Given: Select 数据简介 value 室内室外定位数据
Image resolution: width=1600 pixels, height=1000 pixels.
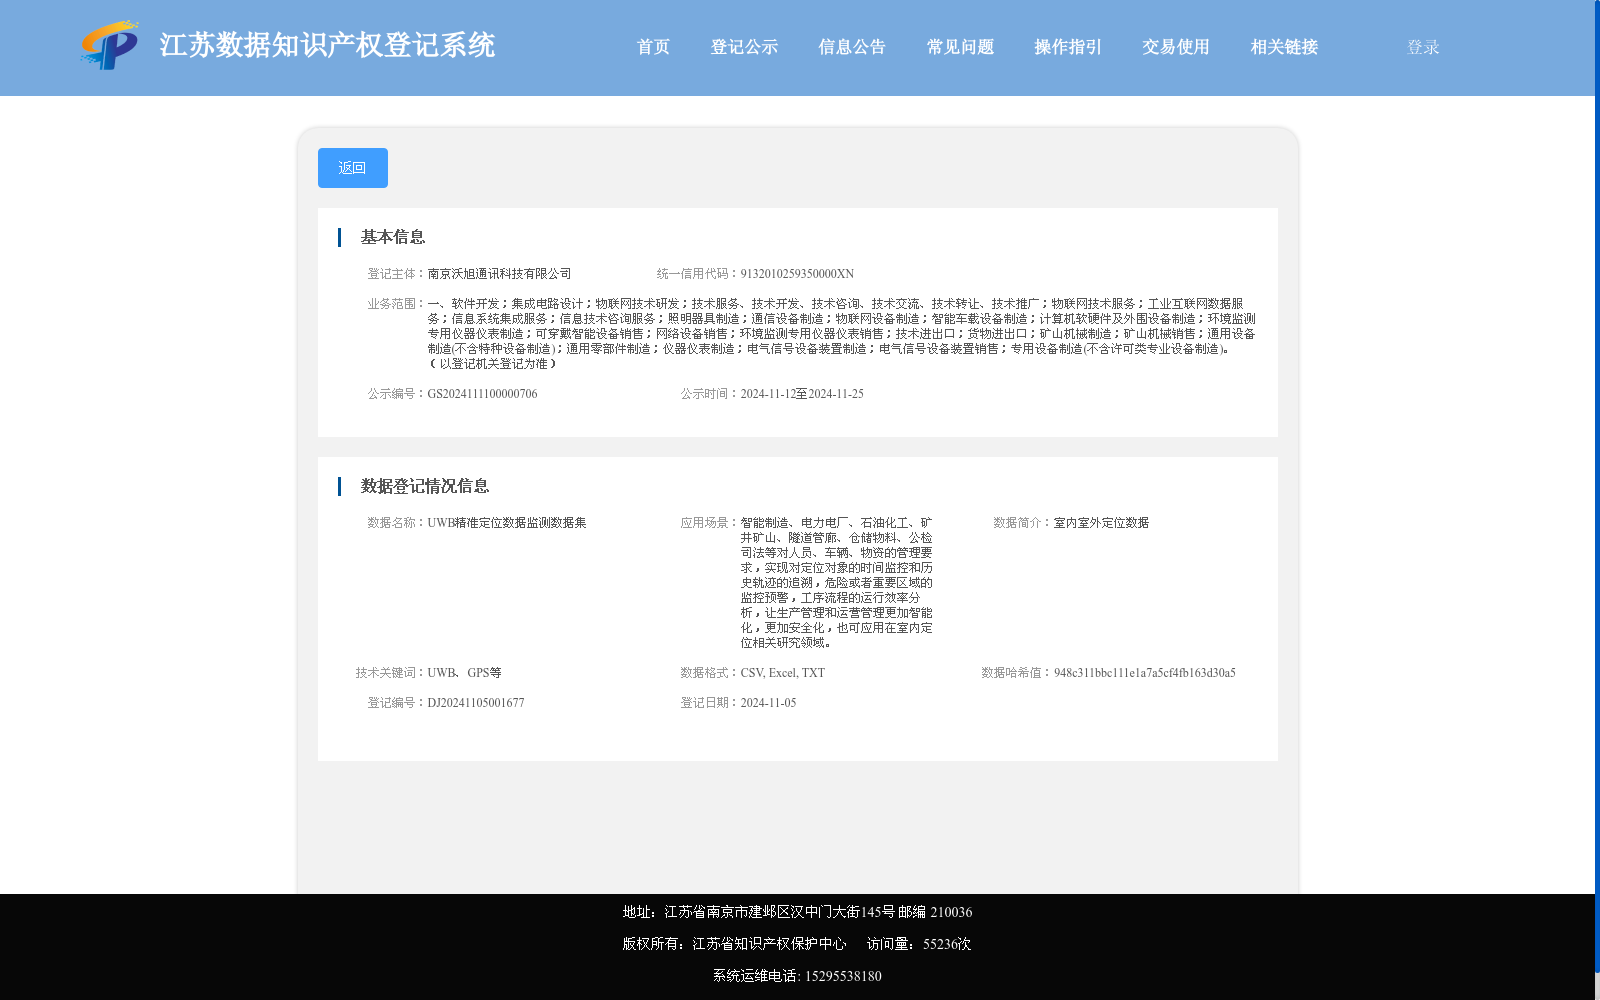Looking at the screenshot, I should (x=1101, y=523).
